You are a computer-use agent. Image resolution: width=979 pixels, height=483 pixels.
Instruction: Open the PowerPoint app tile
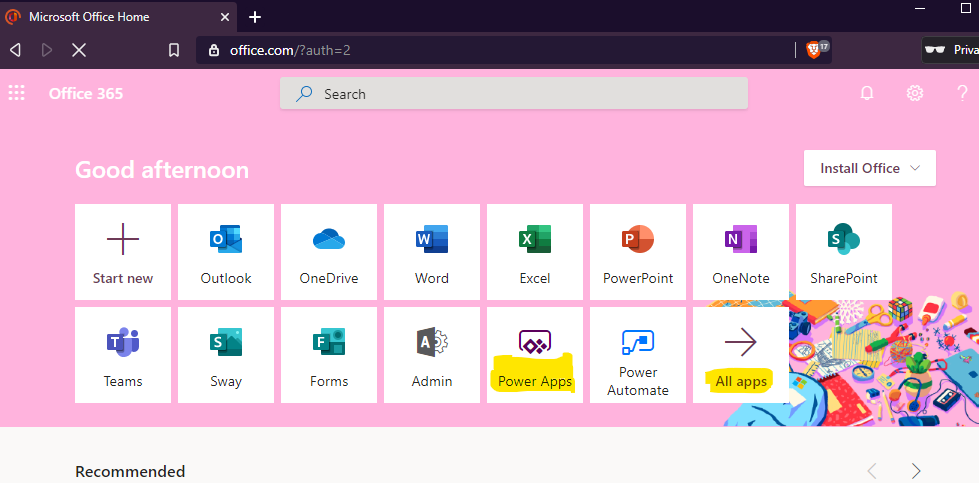[638, 252]
